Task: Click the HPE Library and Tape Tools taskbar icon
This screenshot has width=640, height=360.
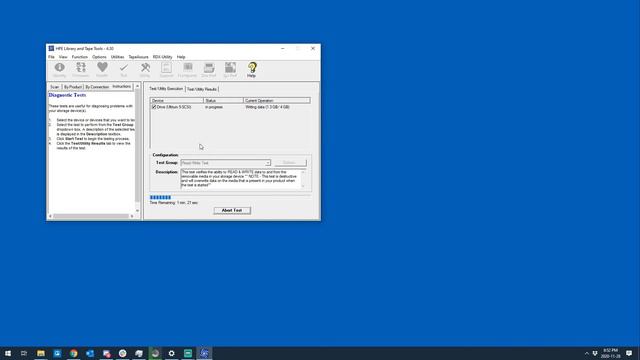Action: click(204, 353)
